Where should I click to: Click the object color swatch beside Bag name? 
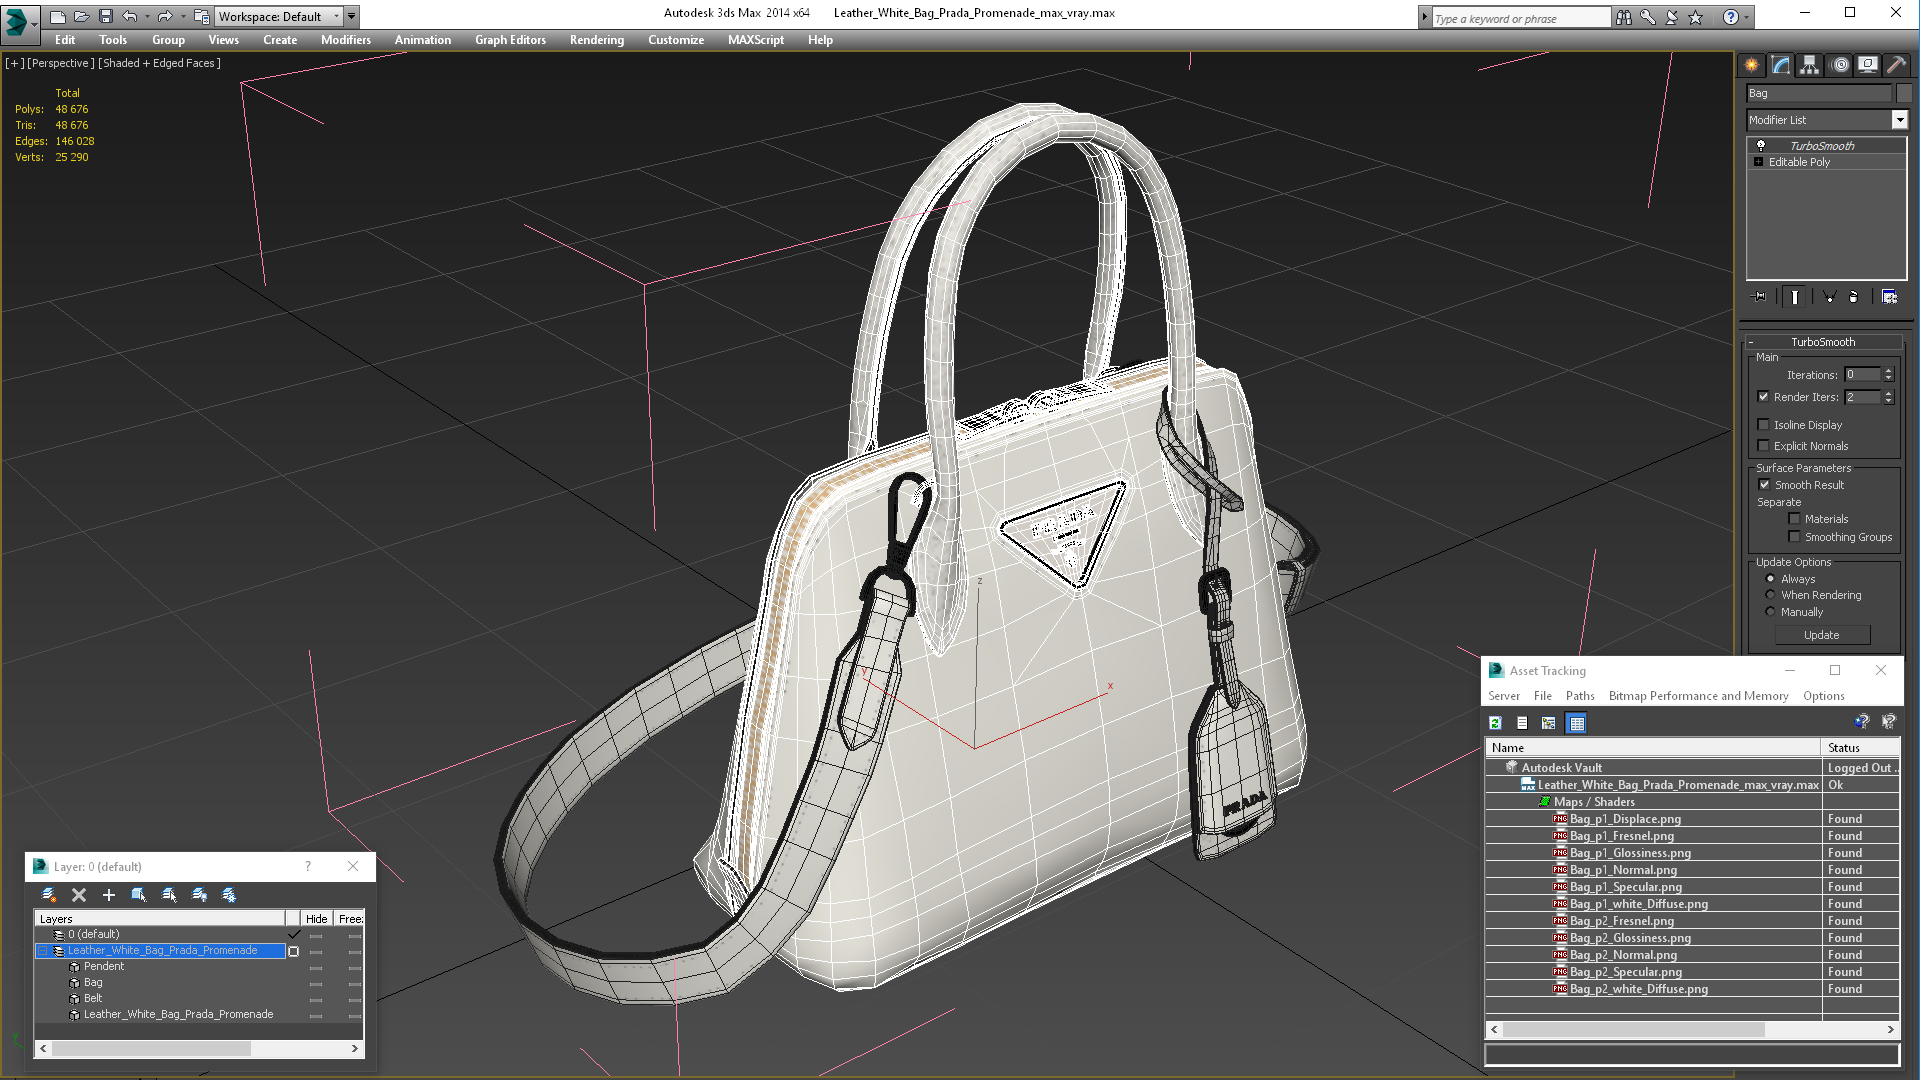pyautogui.click(x=1904, y=93)
